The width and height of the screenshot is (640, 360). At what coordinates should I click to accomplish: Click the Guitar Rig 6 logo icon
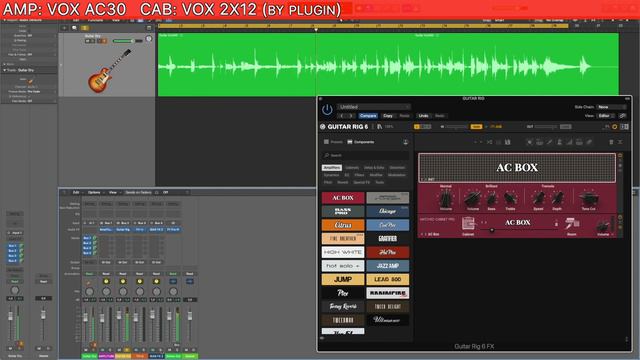point(322,127)
